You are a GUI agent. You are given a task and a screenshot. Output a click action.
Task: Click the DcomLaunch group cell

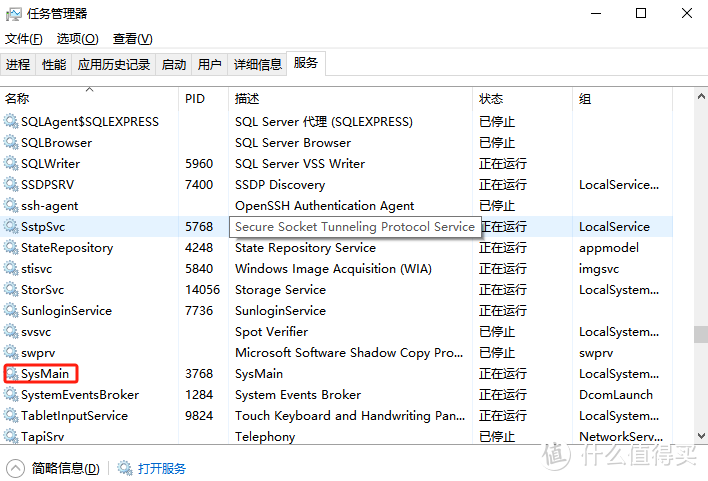click(x=616, y=395)
